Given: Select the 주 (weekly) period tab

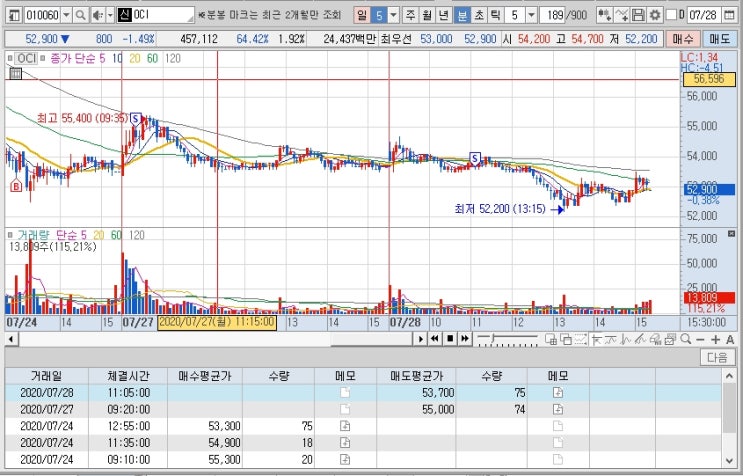Looking at the screenshot, I should click(x=410, y=15).
